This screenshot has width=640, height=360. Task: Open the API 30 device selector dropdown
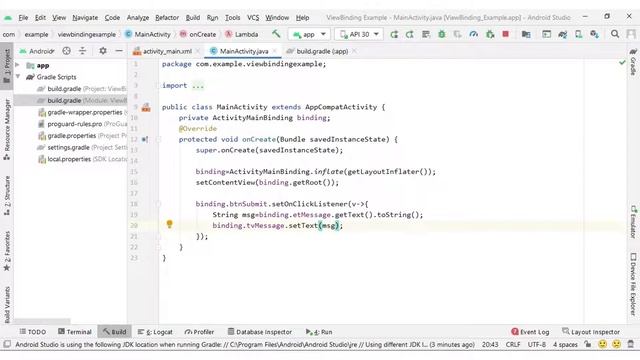pos(359,34)
